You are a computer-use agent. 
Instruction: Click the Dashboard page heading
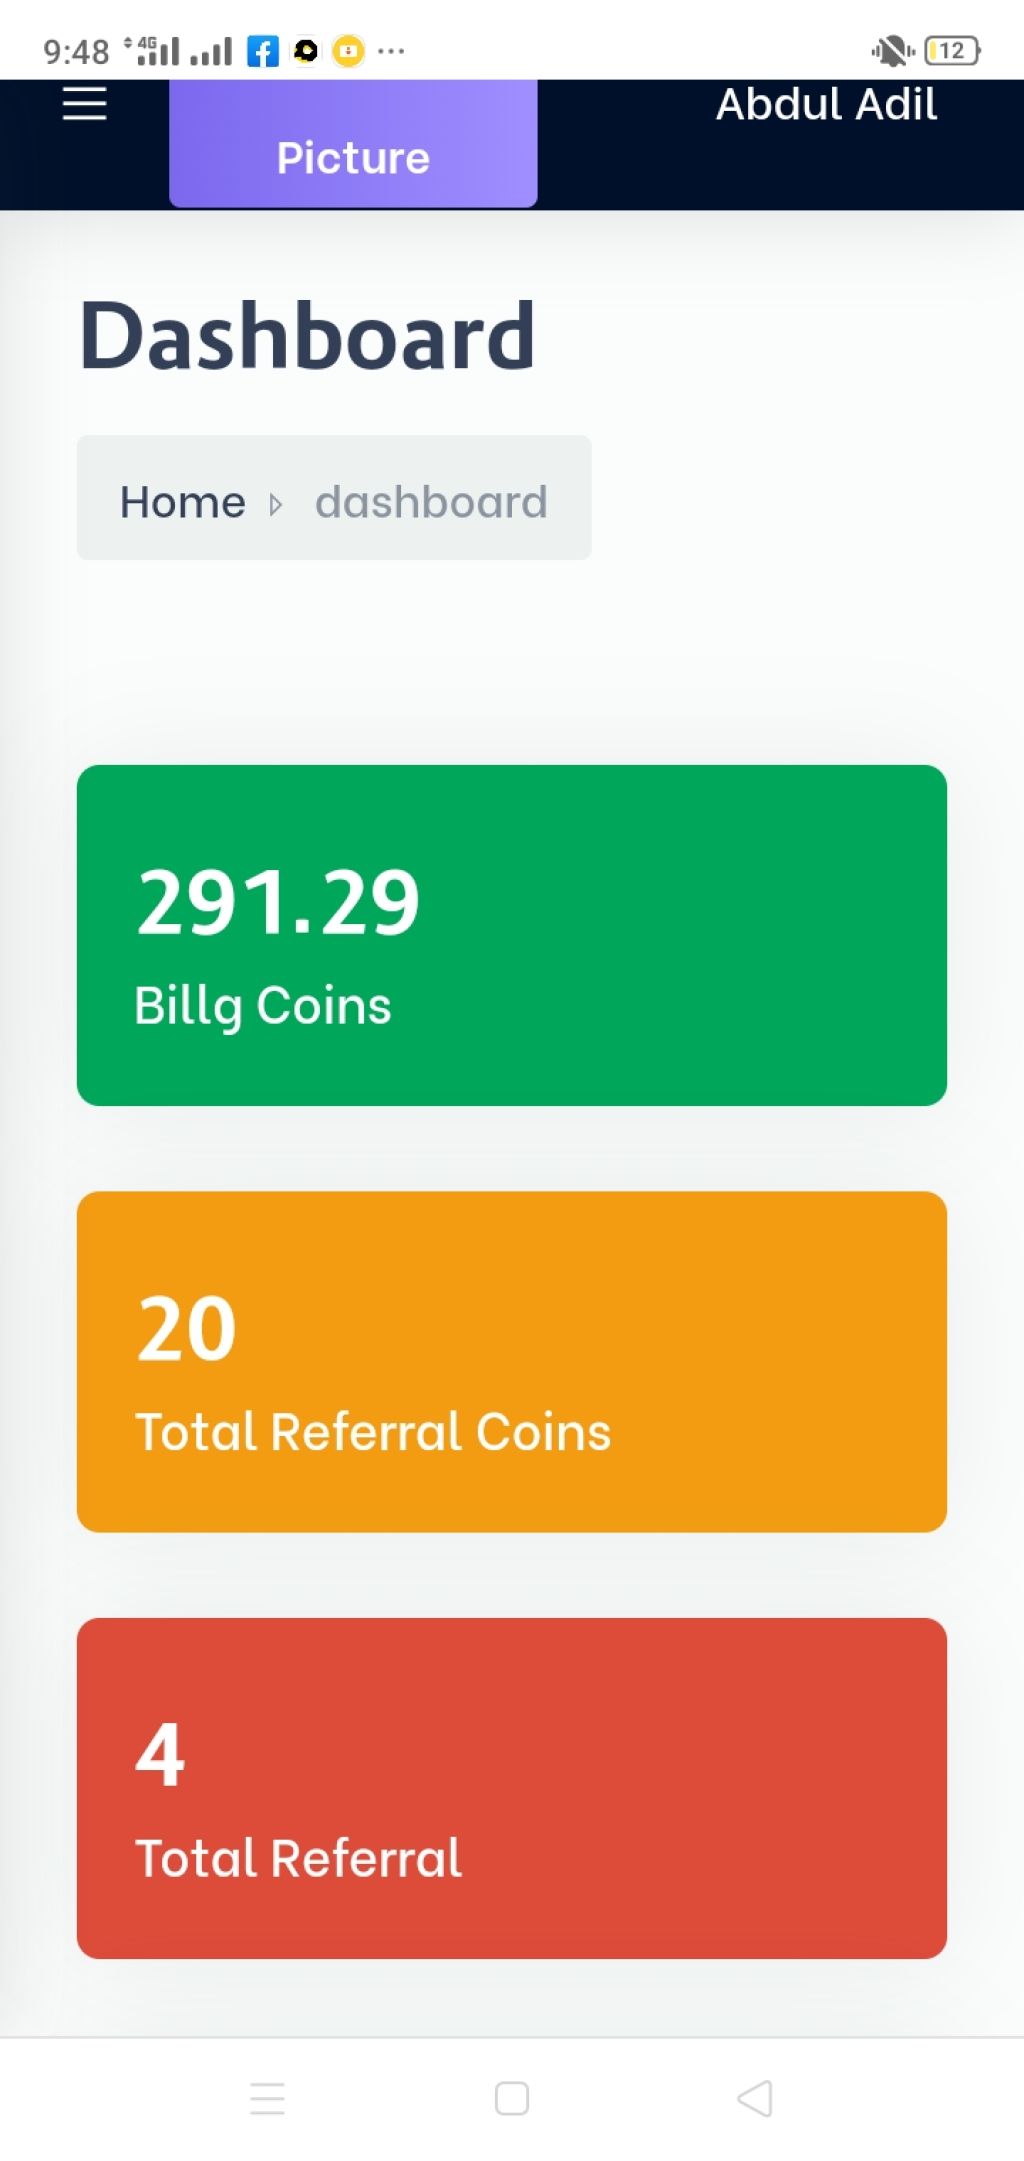pyautogui.click(x=307, y=335)
